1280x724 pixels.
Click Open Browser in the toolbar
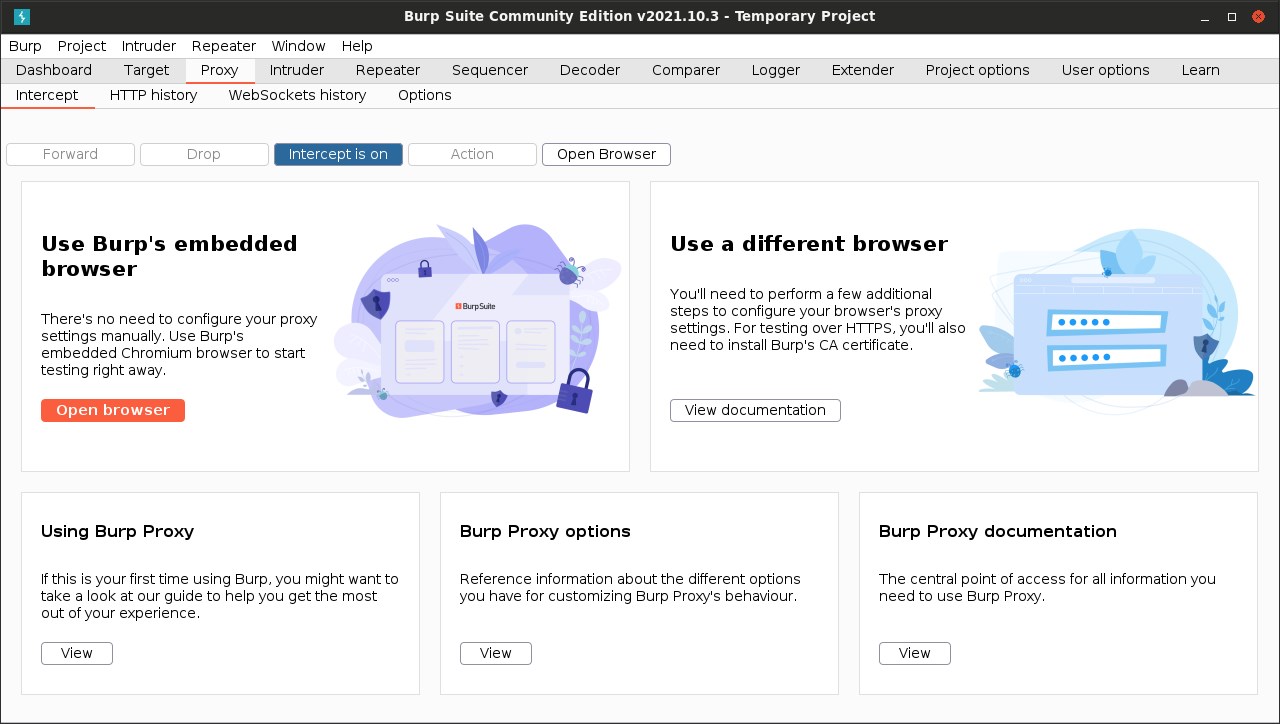point(606,154)
